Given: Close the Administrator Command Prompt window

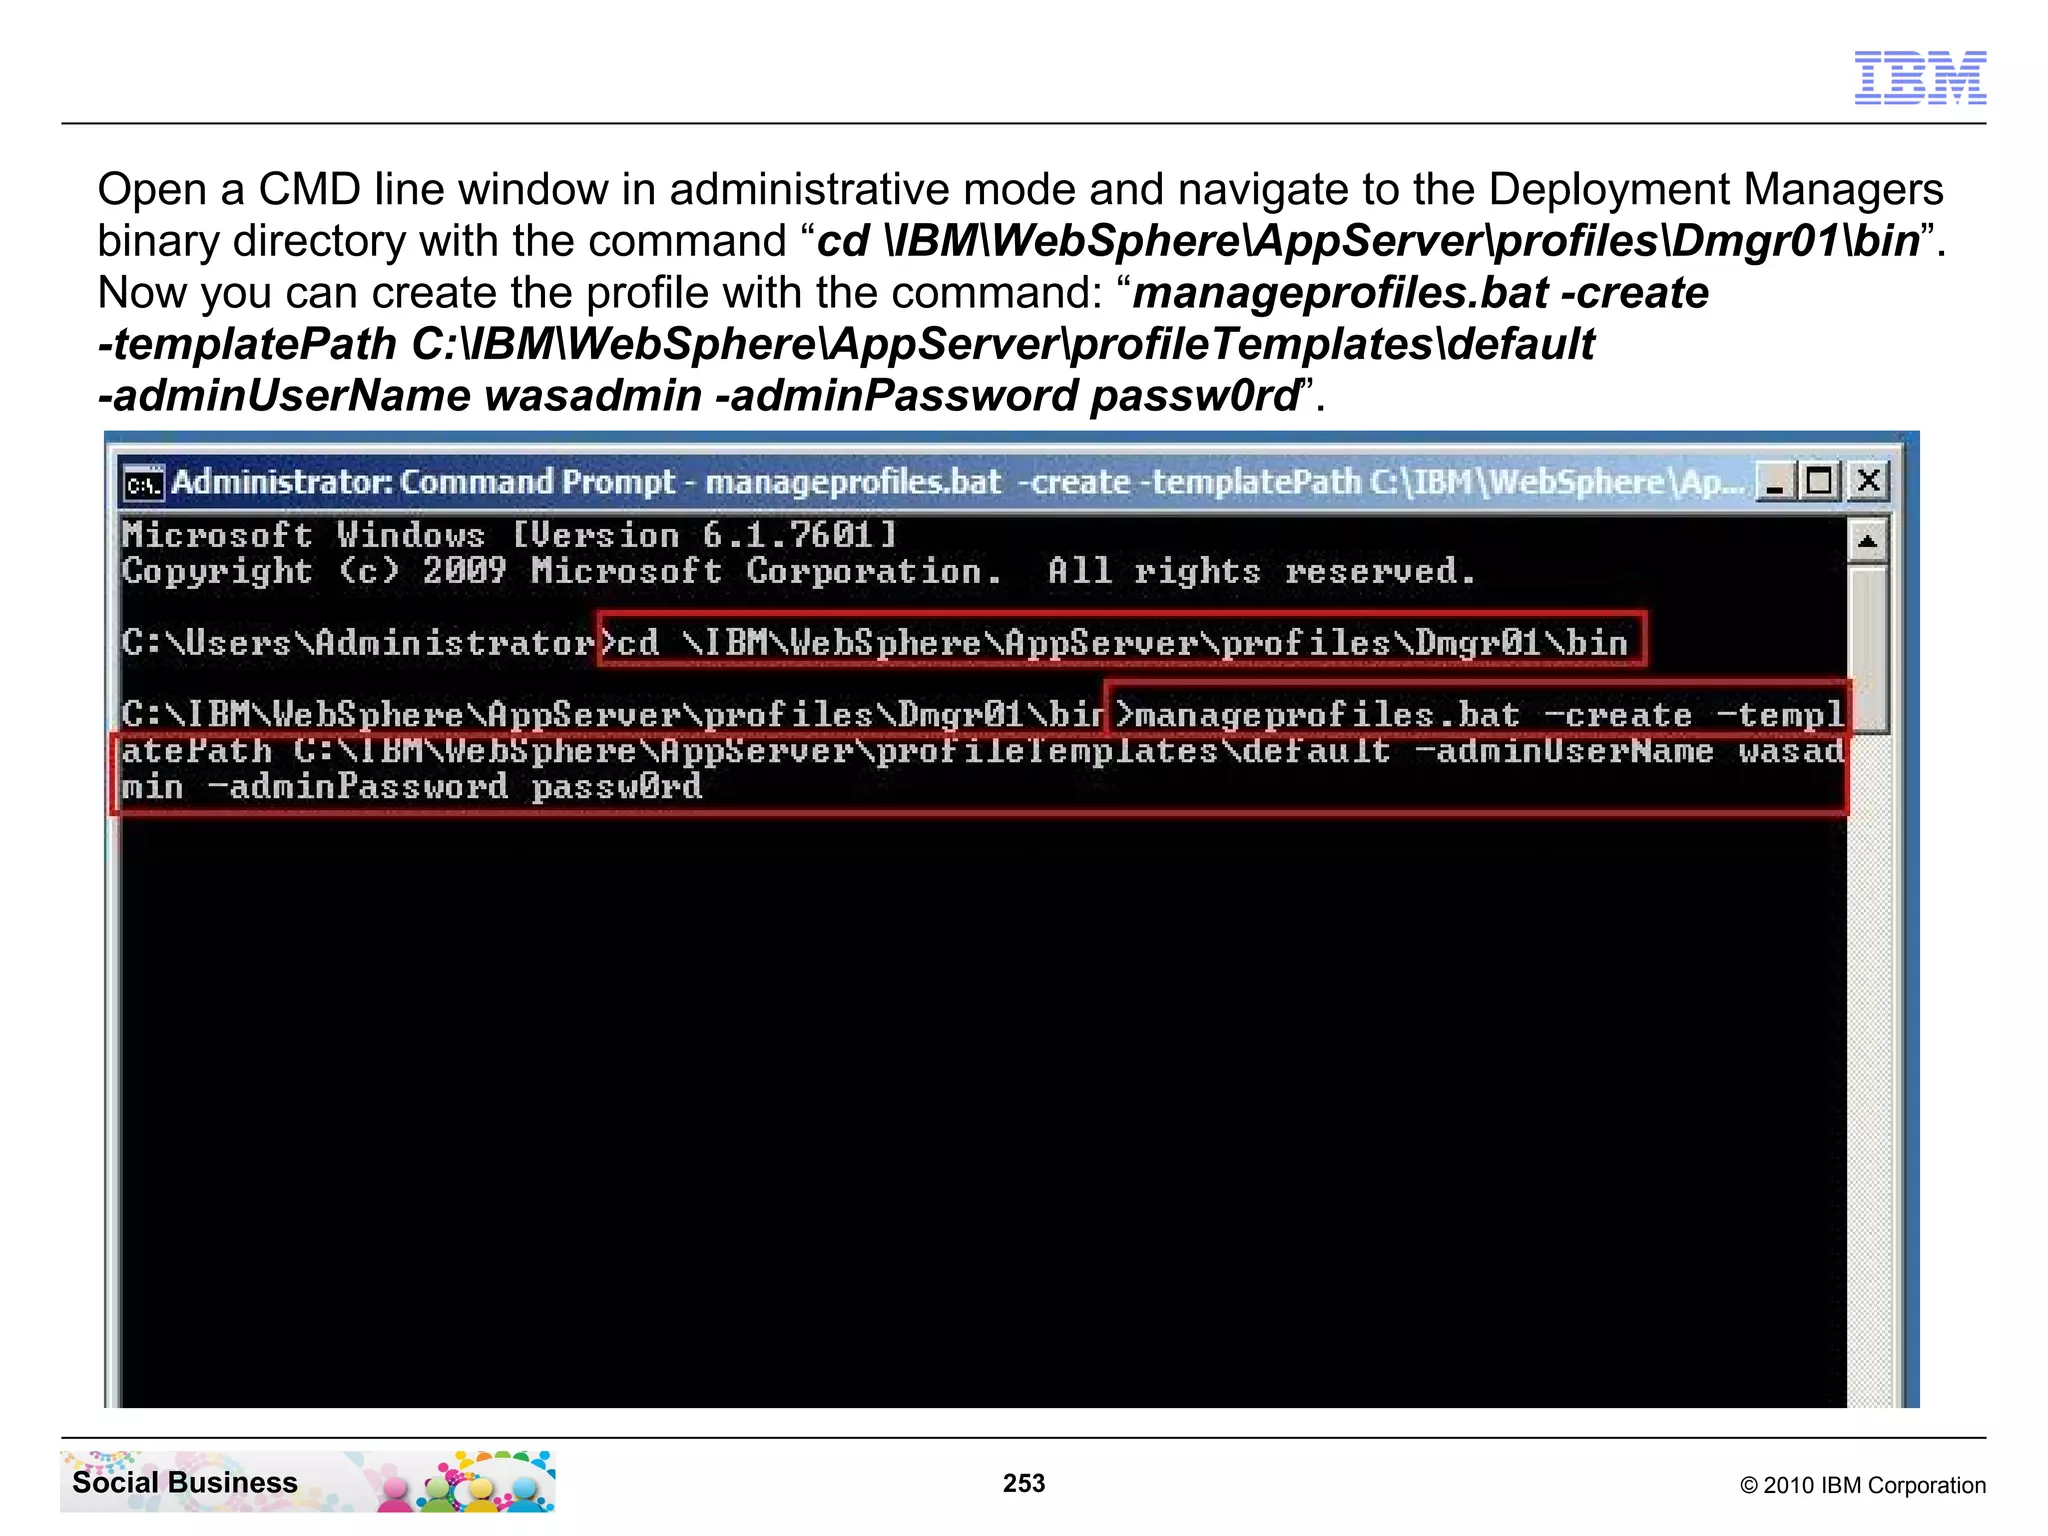Looking at the screenshot, I should click(x=1867, y=482).
